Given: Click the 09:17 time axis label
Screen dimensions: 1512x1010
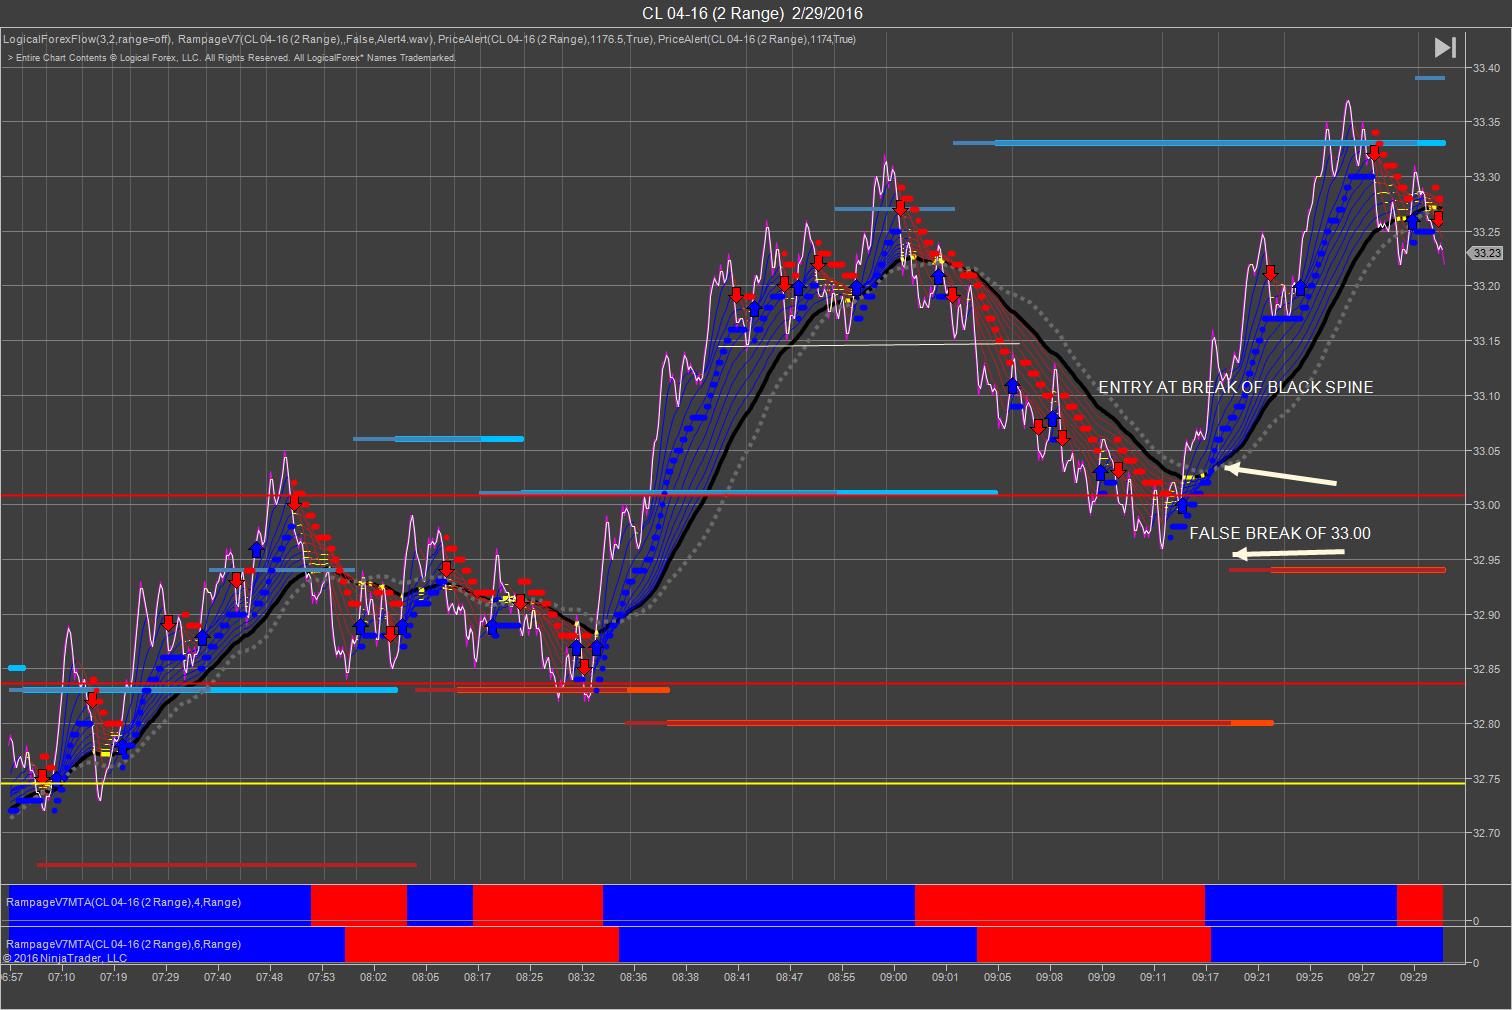Looking at the screenshot, I should coord(1206,977).
